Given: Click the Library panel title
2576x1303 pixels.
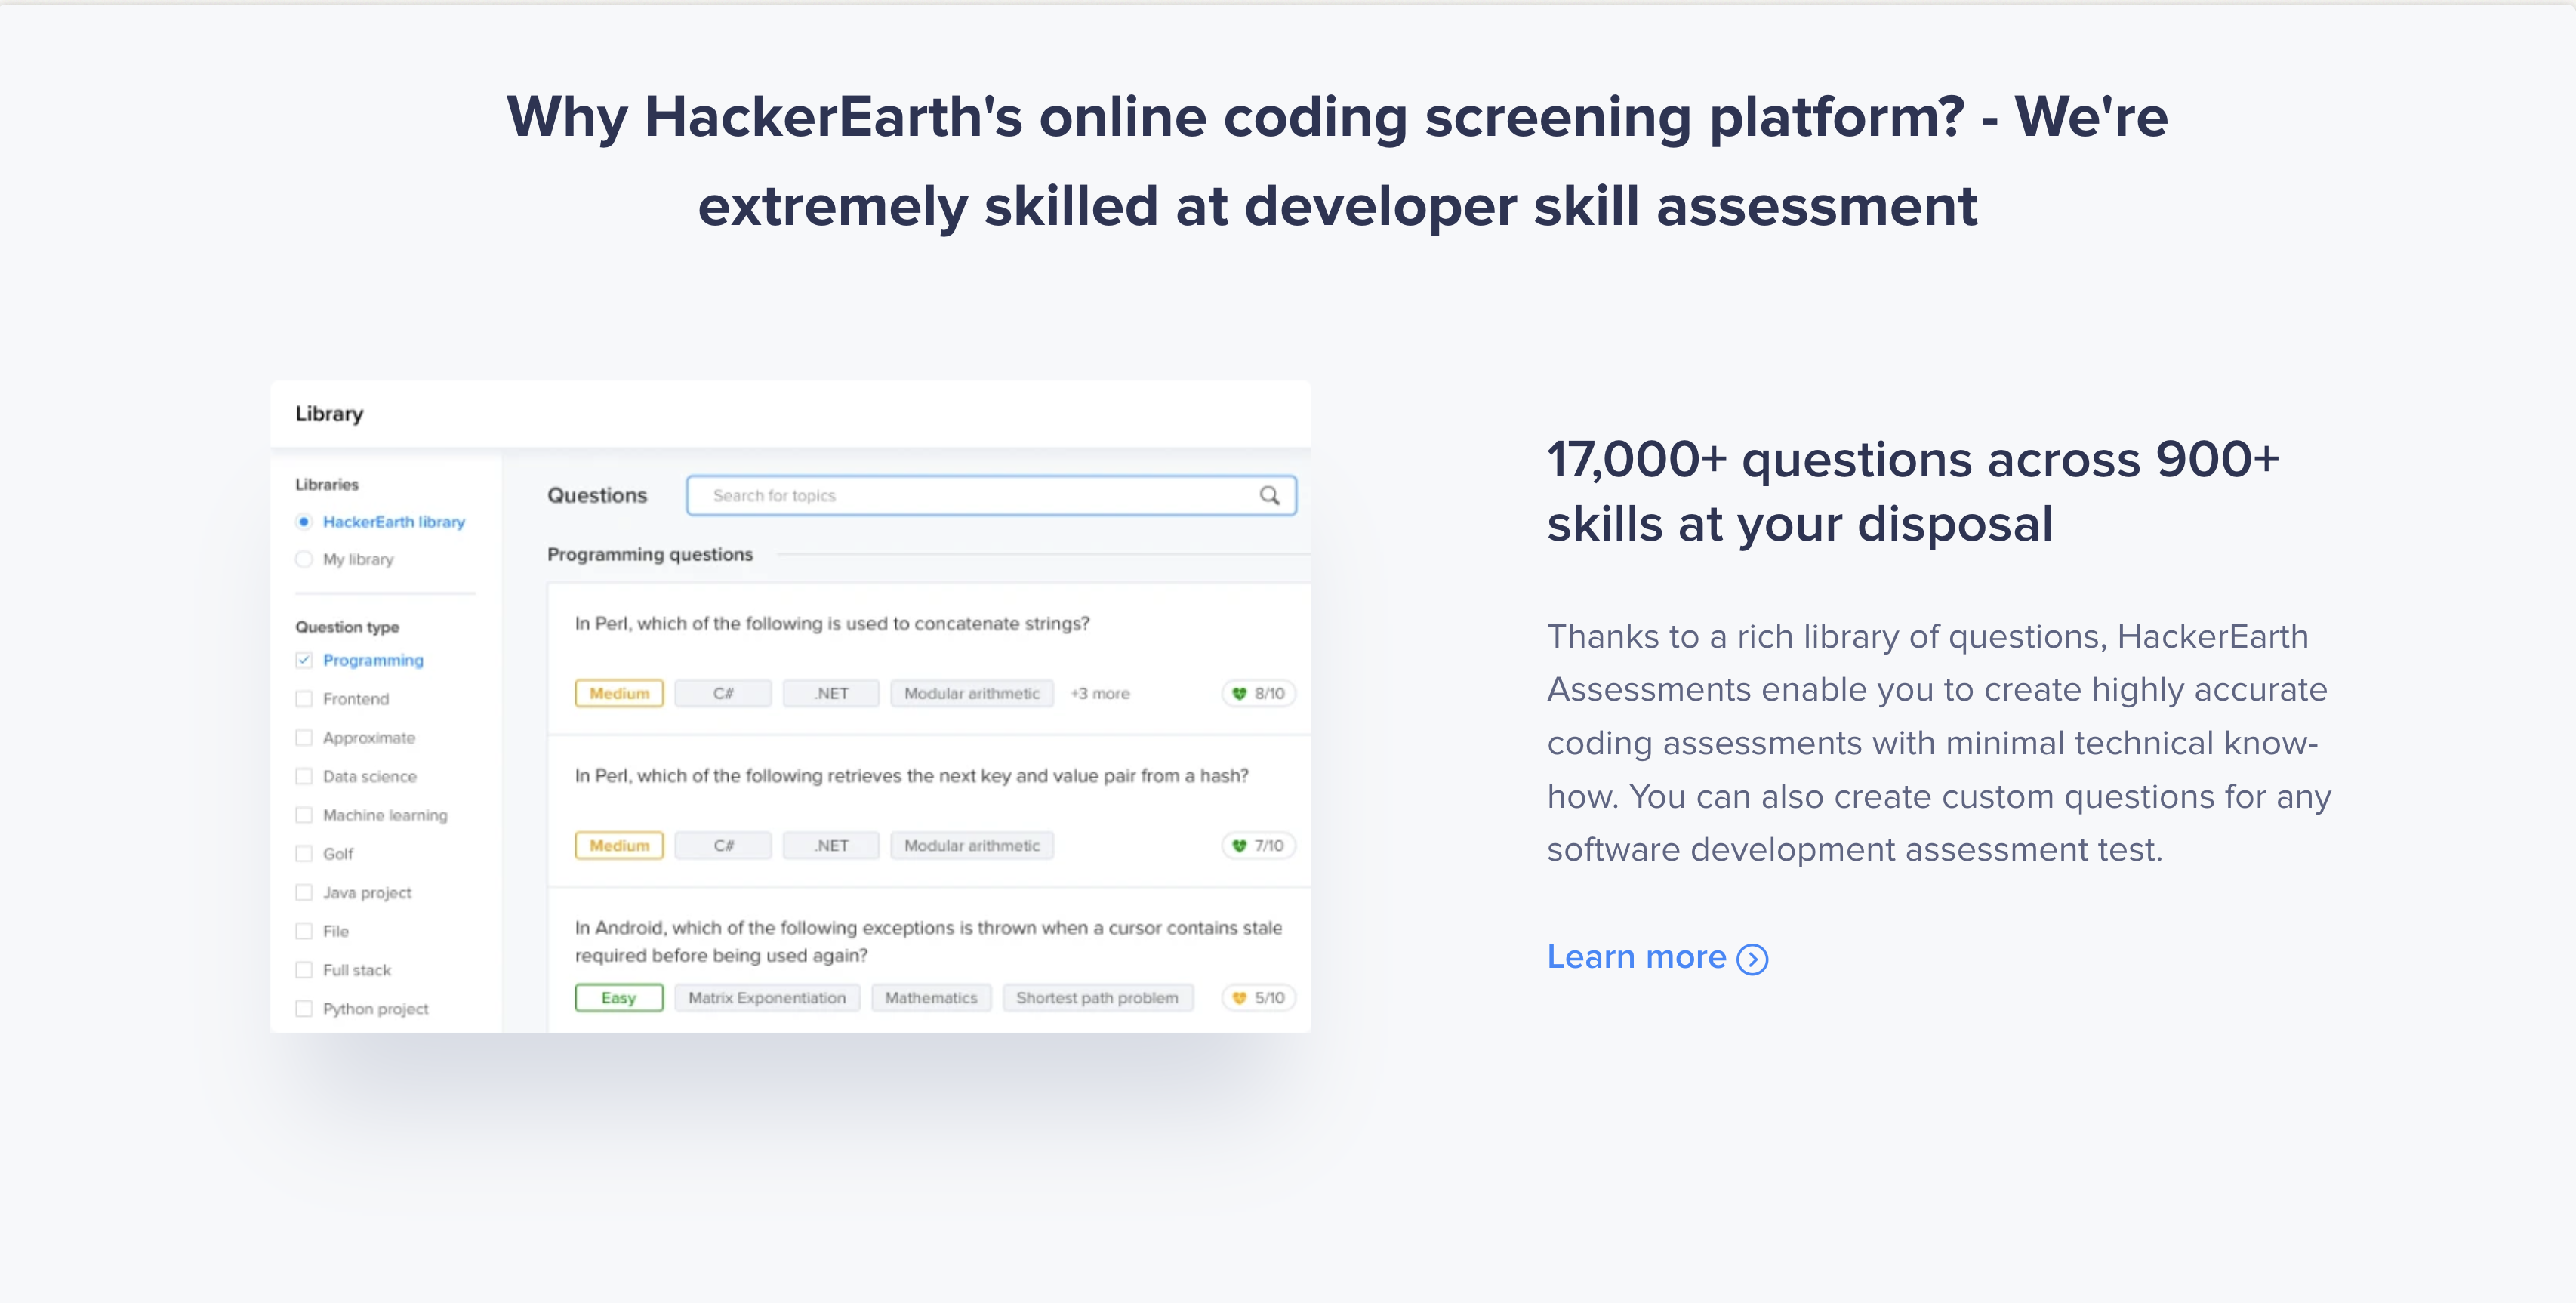Looking at the screenshot, I should [329, 414].
